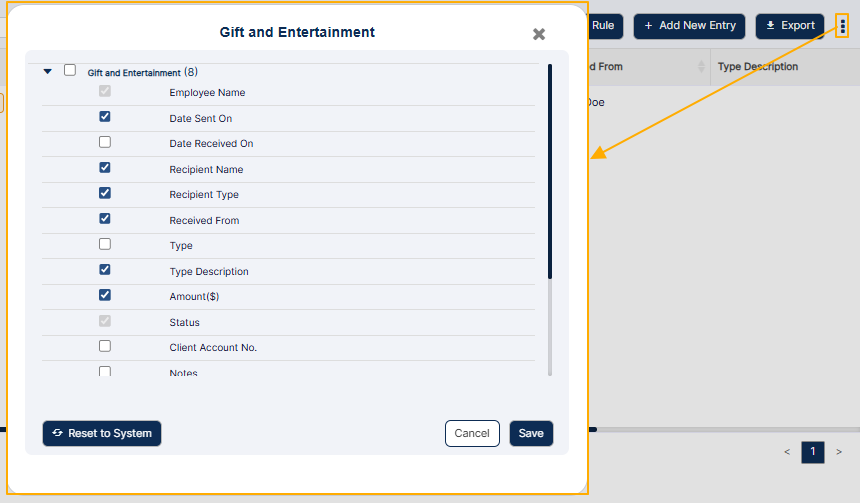Image resolution: width=860 pixels, height=503 pixels.
Task: Select the Employee Name label
Action: (x=207, y=93)
